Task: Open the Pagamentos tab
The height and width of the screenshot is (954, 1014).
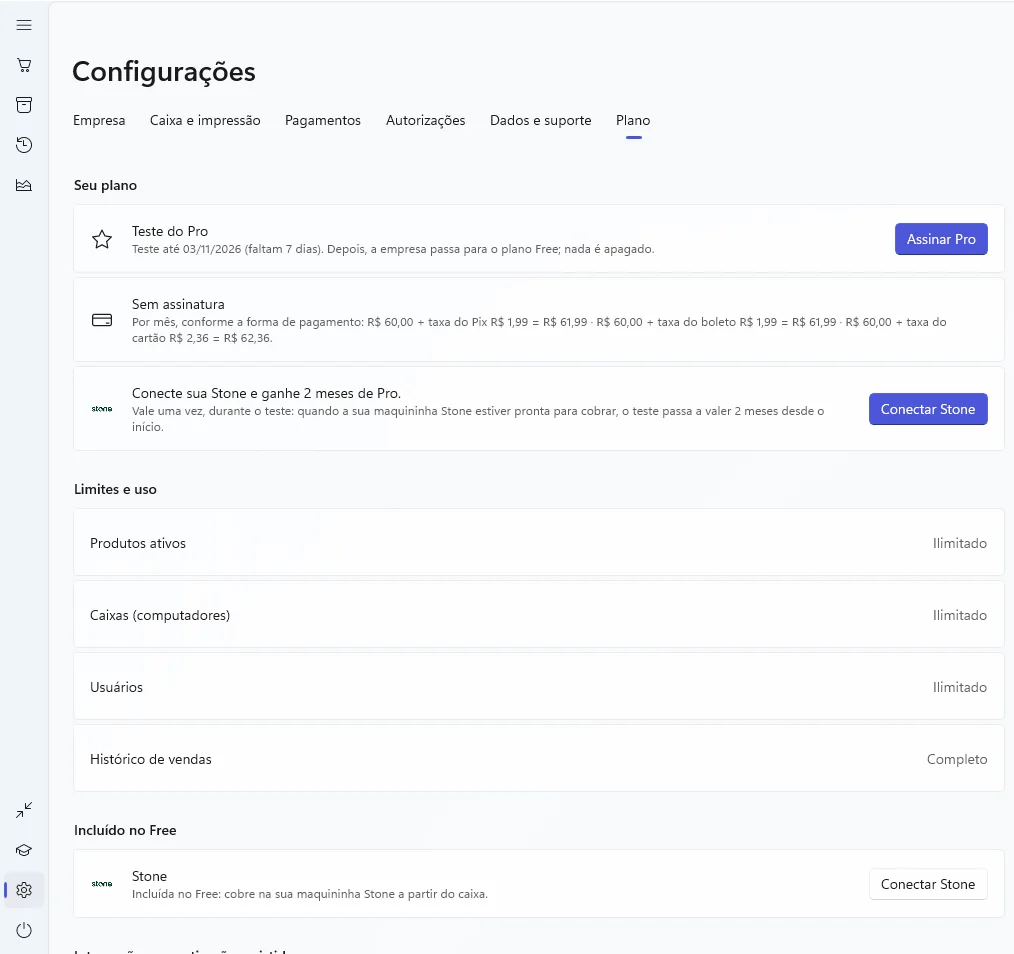Action: [x=323, y=120]
